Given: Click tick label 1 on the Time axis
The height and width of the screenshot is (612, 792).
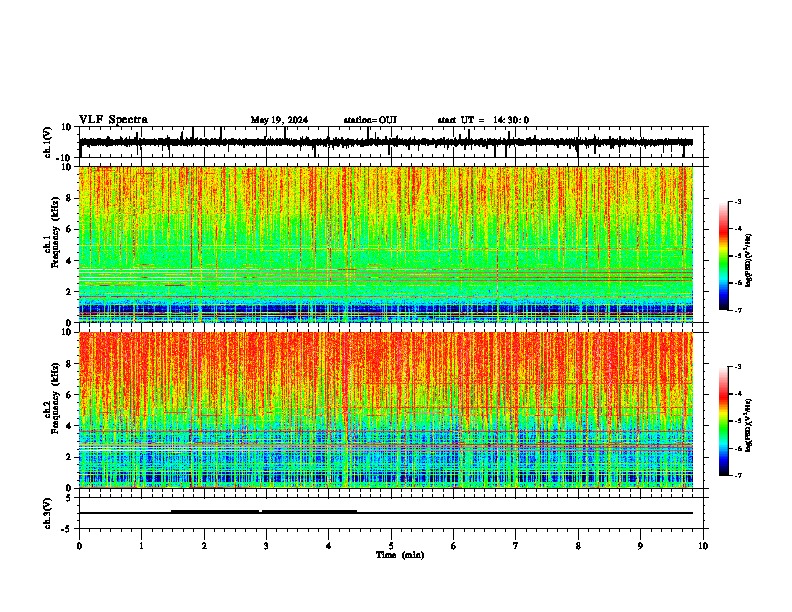Looking at the screenshot, I should pos(141,546).
